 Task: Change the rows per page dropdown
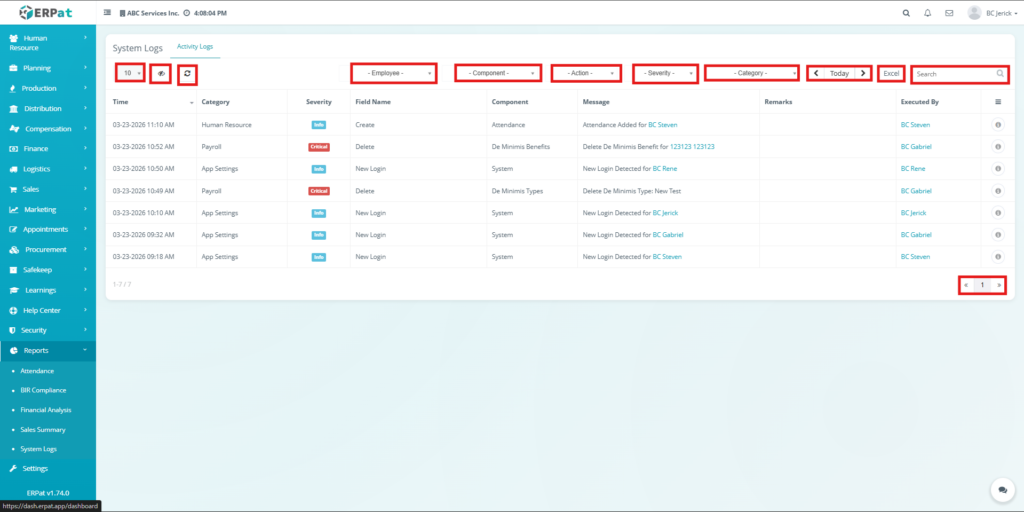click(130, 73)
